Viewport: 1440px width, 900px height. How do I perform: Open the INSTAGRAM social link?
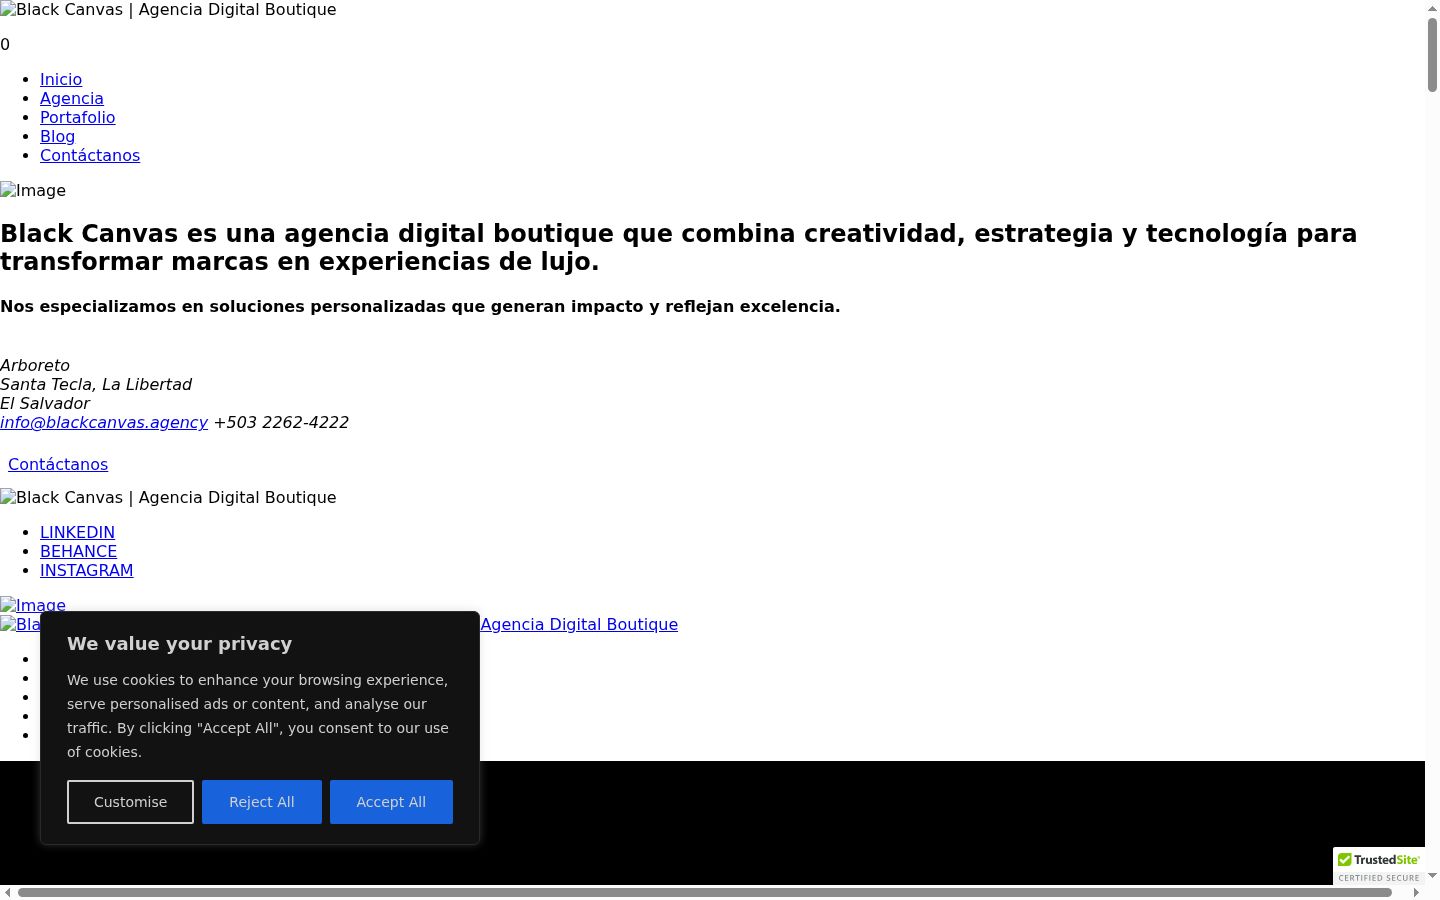click(86, 570)
